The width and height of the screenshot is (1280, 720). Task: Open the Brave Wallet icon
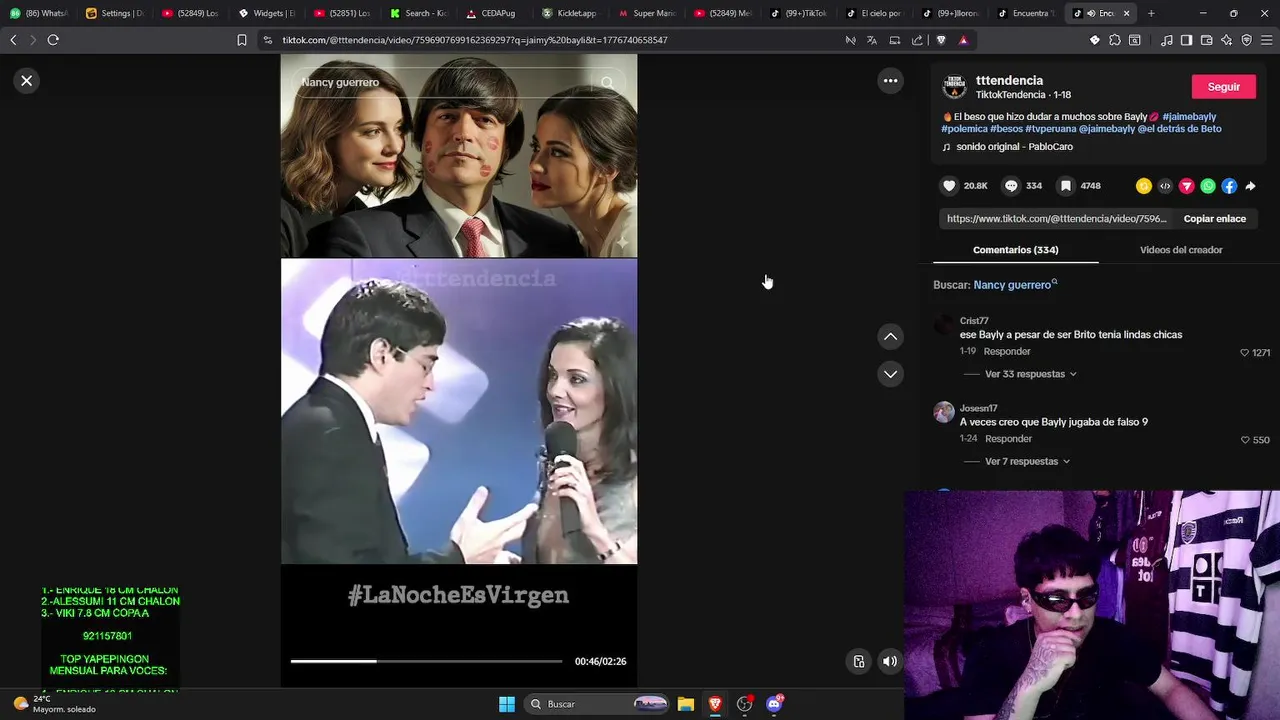coord(1206,40)
